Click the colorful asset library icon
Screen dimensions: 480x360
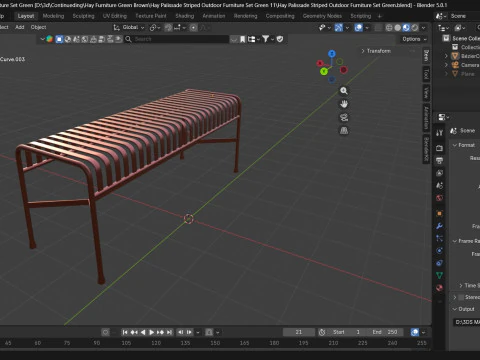point(49,39)
